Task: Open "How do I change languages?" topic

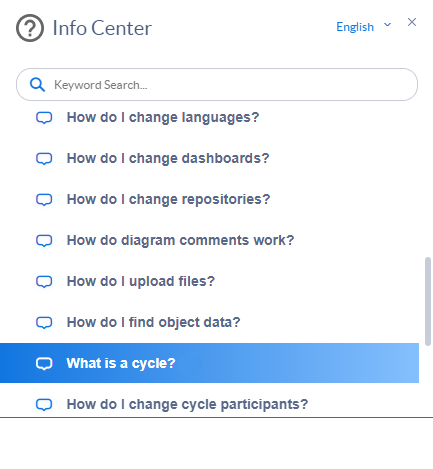Action: tap(163, 117)
